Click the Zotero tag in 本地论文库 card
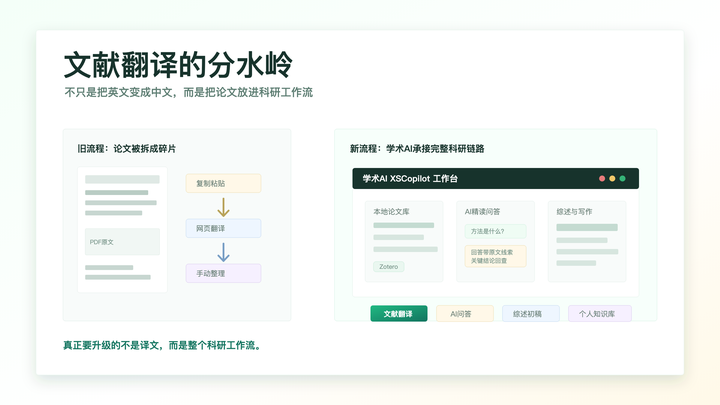The image size is (720, 405). 388,267
